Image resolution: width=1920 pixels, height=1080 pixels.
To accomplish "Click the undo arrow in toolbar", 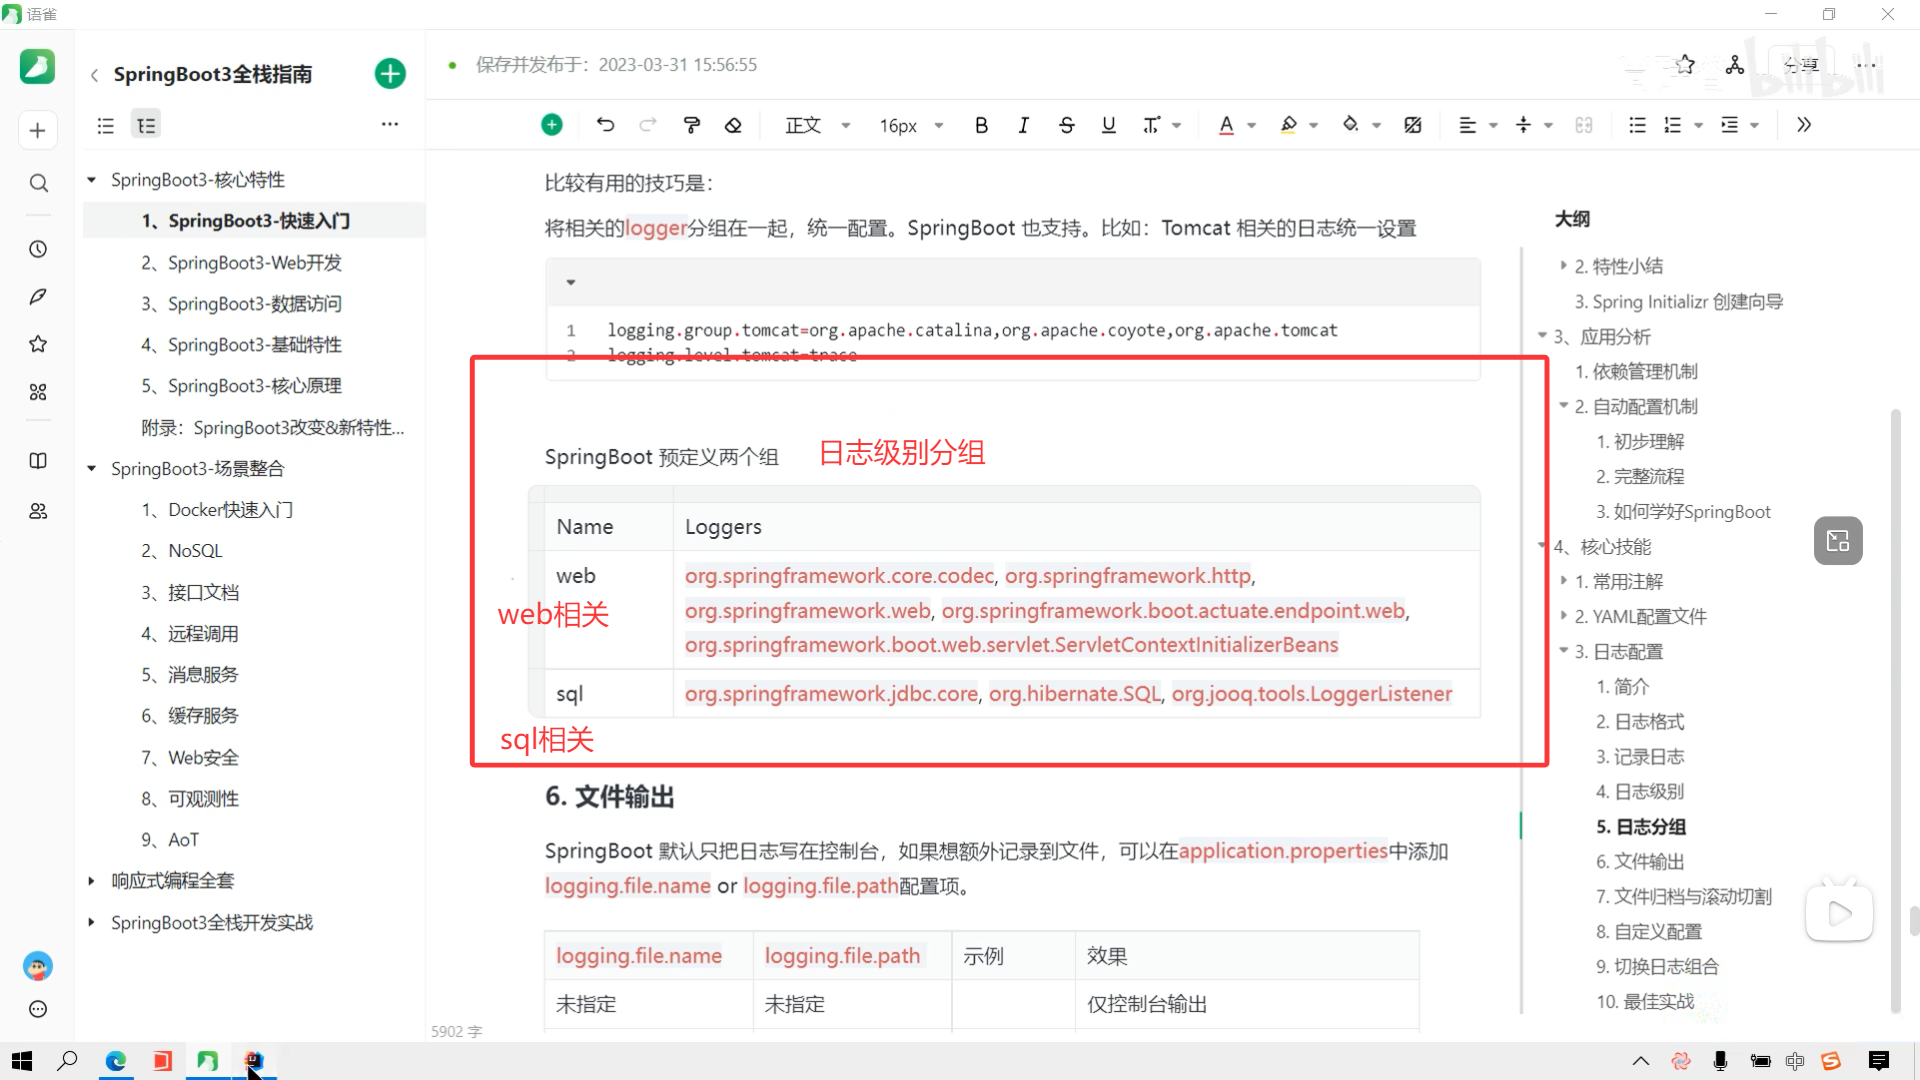I will coord(605,125).
